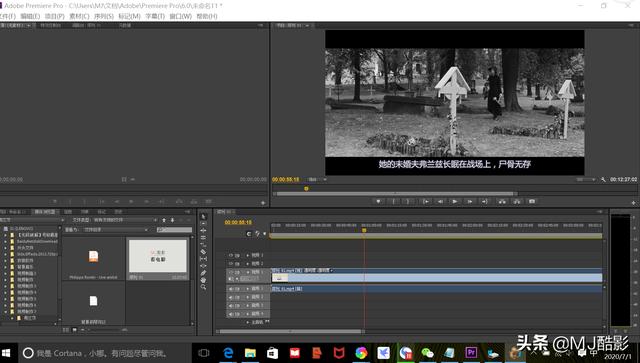Click the timeline playhead on the ruler

(364, 231)
